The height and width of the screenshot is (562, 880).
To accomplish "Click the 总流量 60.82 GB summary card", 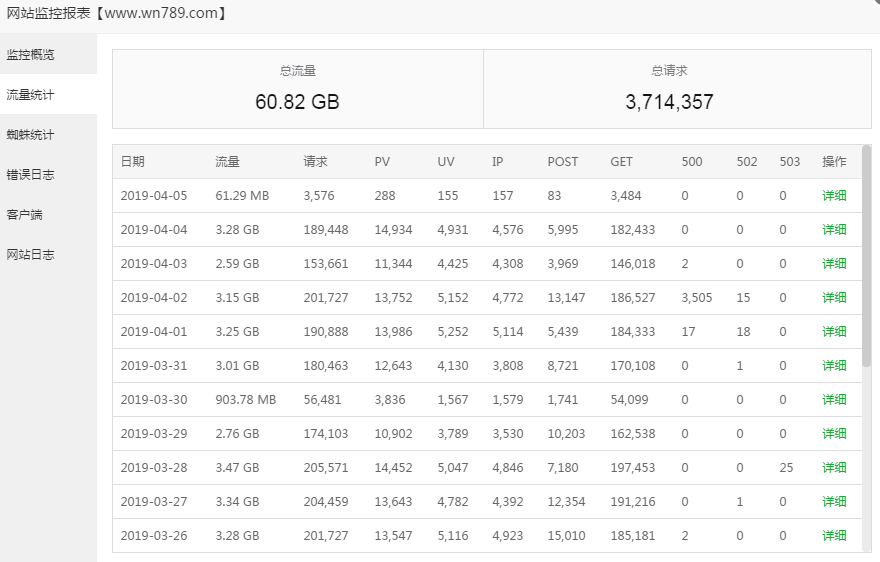I will [298, 89].
